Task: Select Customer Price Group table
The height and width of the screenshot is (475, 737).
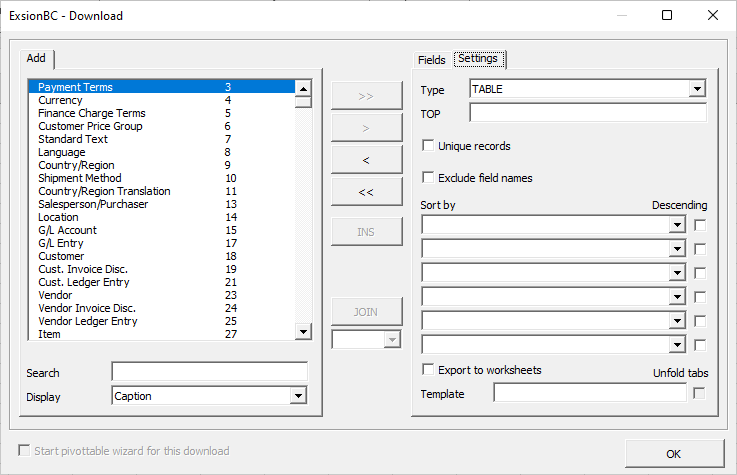Action: click(161, 126)
